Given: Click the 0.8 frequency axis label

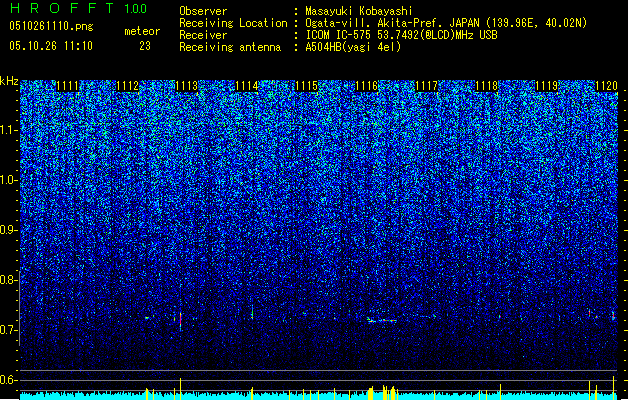Looking at the screenshot, I should (x=8, y=280).
